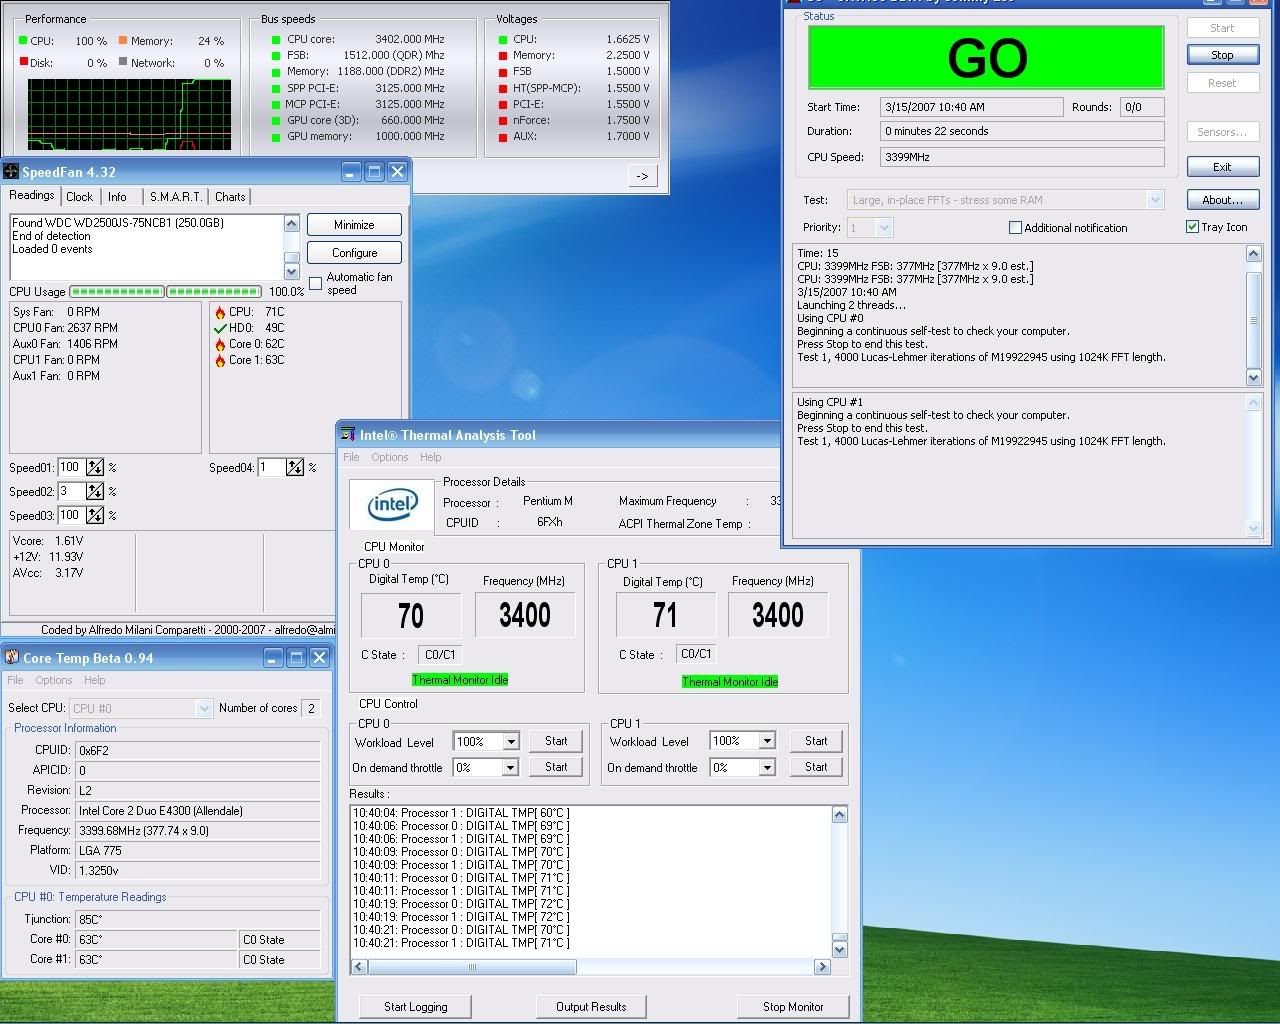
Task: Uncheck the Tray Icon checkbox
Action: coord(1192,227)
